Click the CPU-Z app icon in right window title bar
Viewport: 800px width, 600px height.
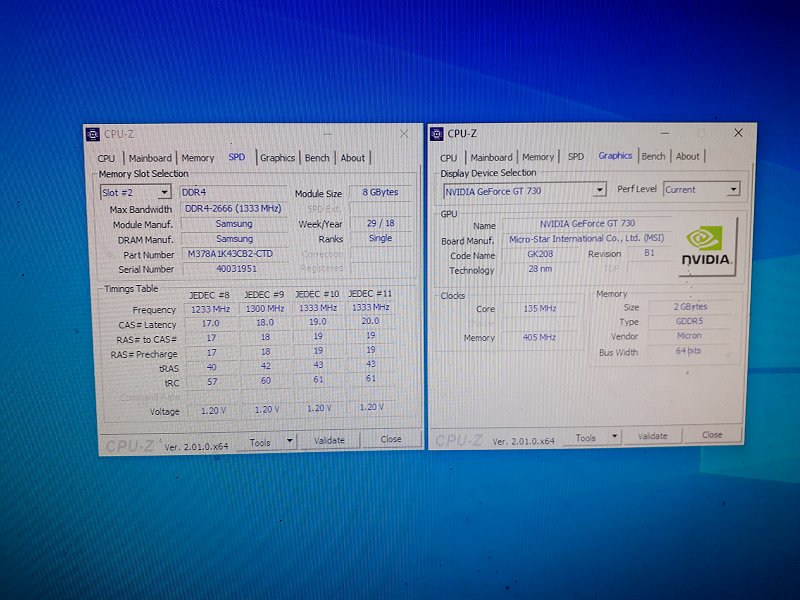tap(437, 134)
